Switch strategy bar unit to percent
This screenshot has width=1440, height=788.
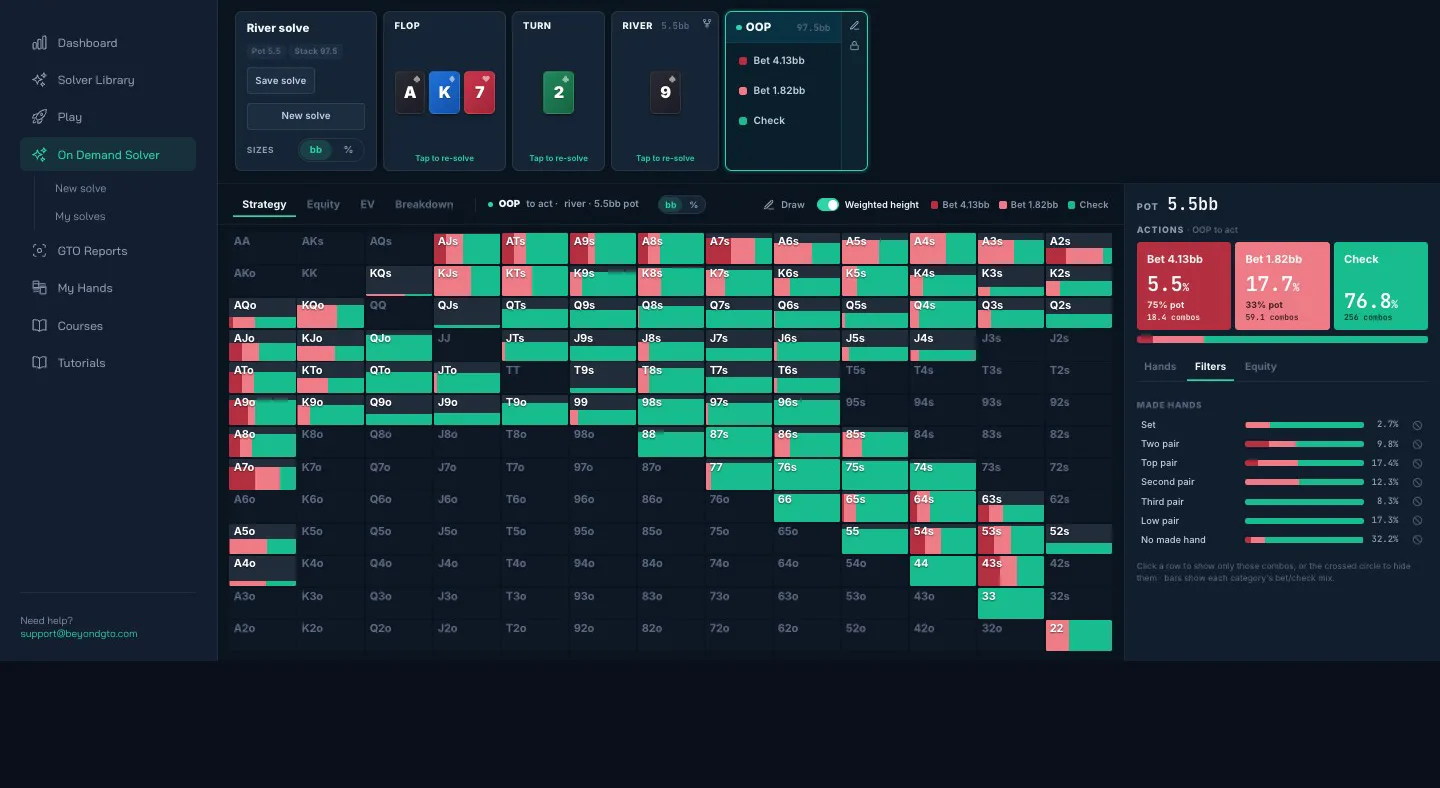(x=694, y=204)
